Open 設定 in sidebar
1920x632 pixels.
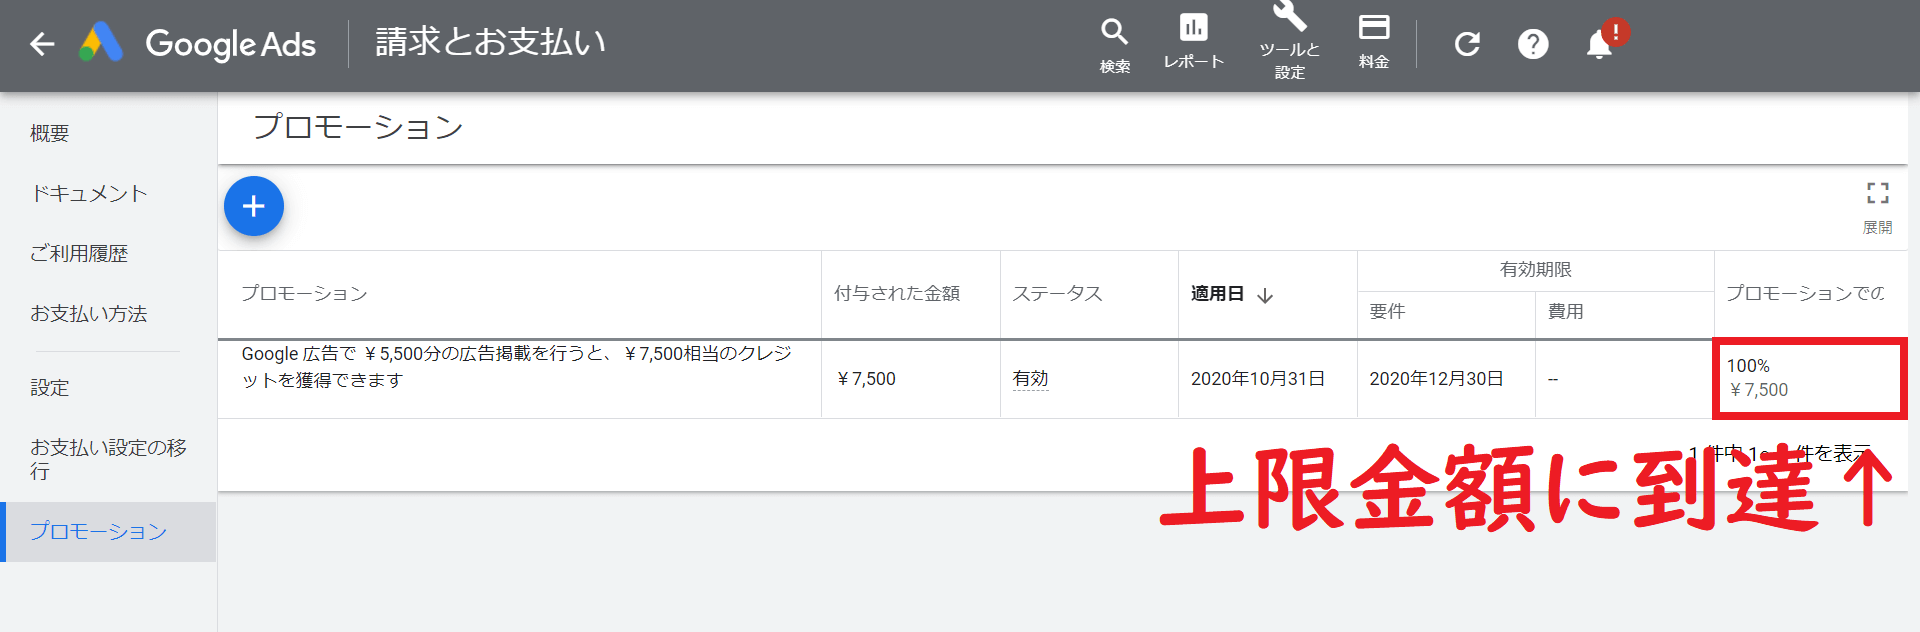pos(50,387)
